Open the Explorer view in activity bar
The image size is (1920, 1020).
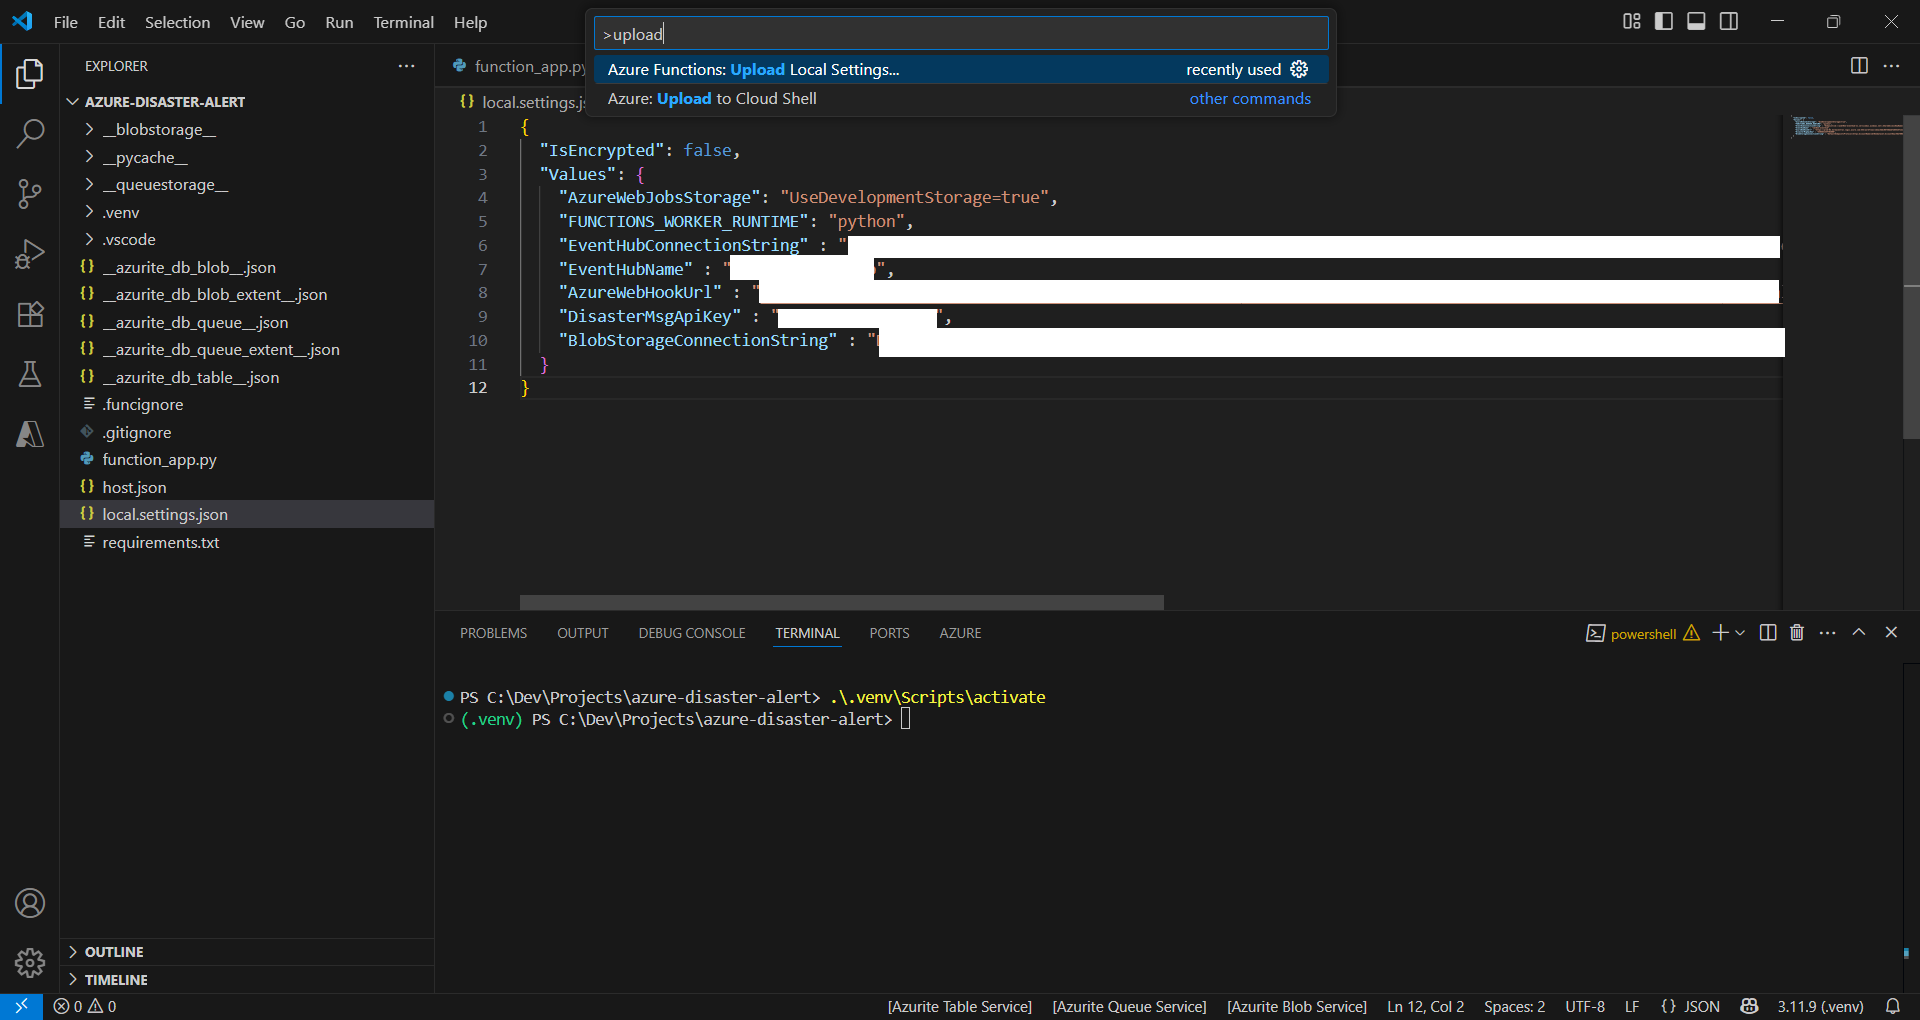30,74
